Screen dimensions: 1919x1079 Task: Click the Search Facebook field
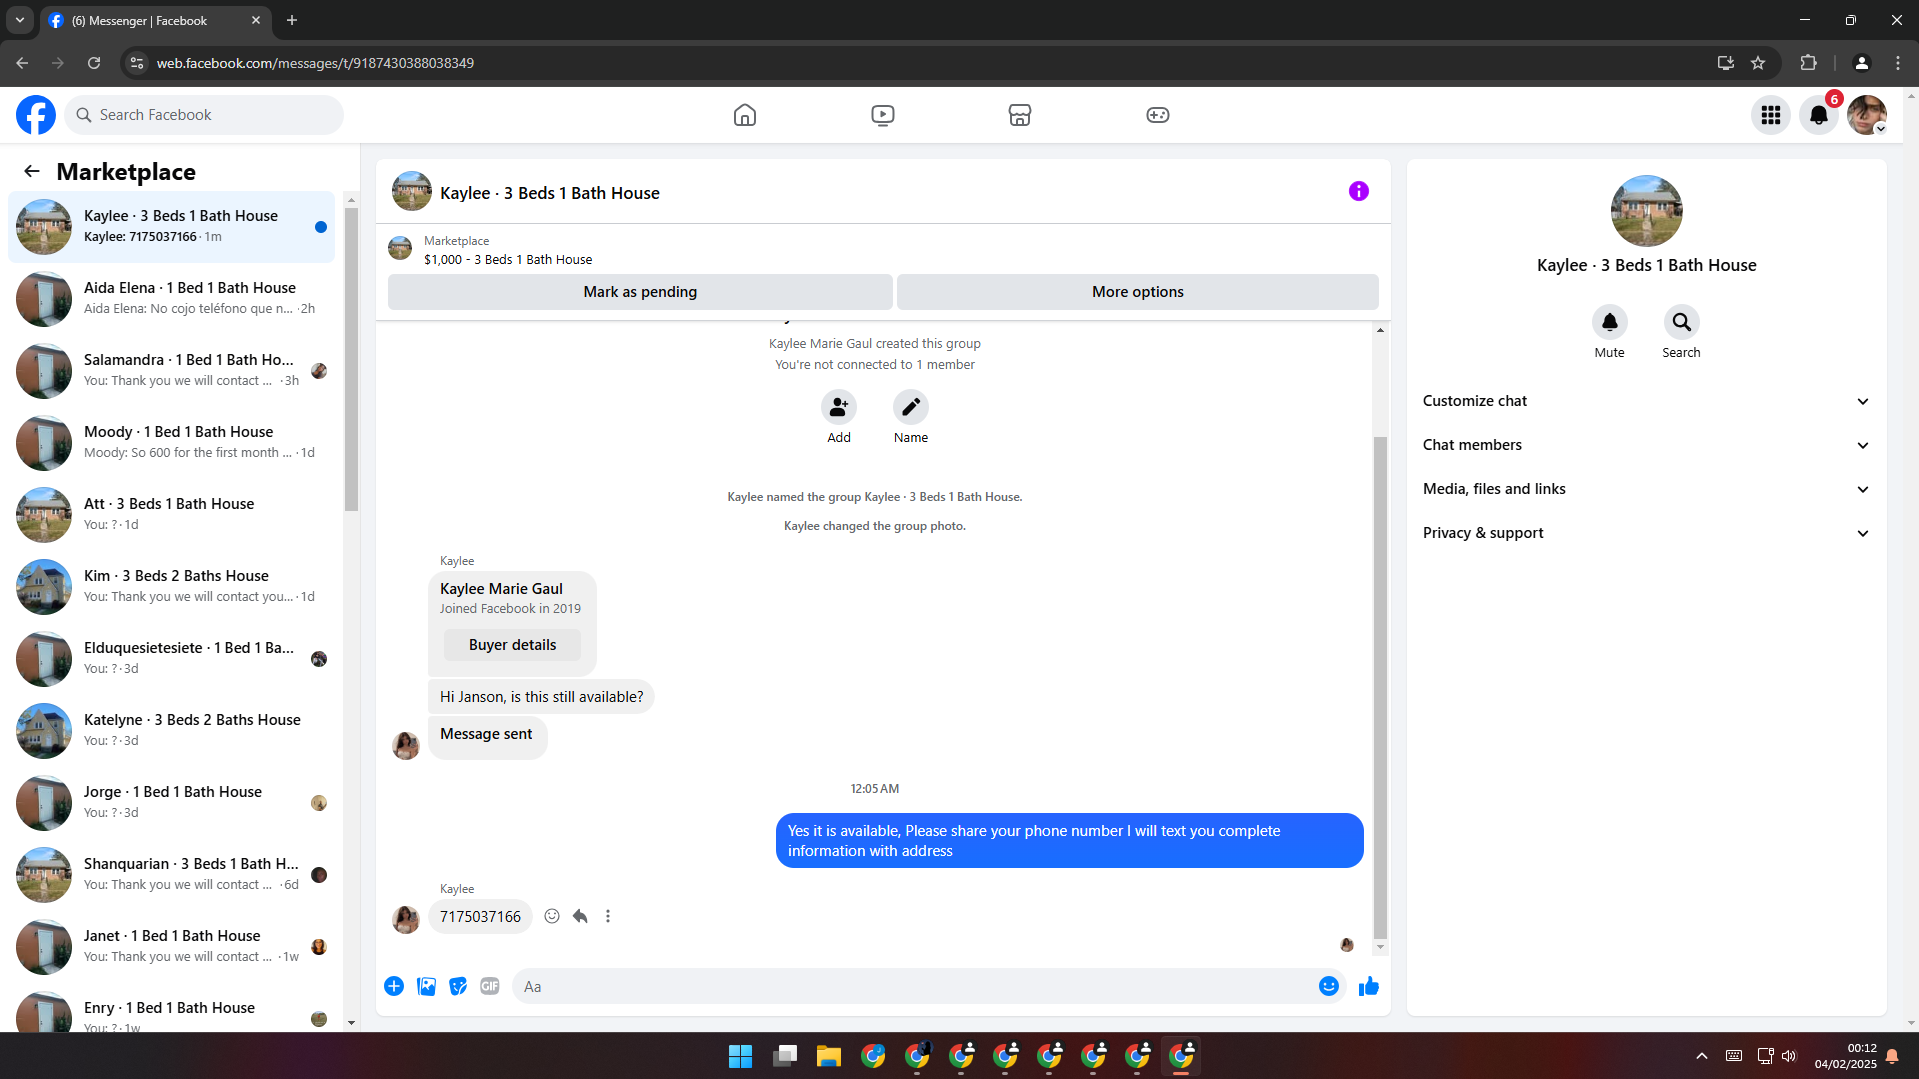(x=205, y=115)
